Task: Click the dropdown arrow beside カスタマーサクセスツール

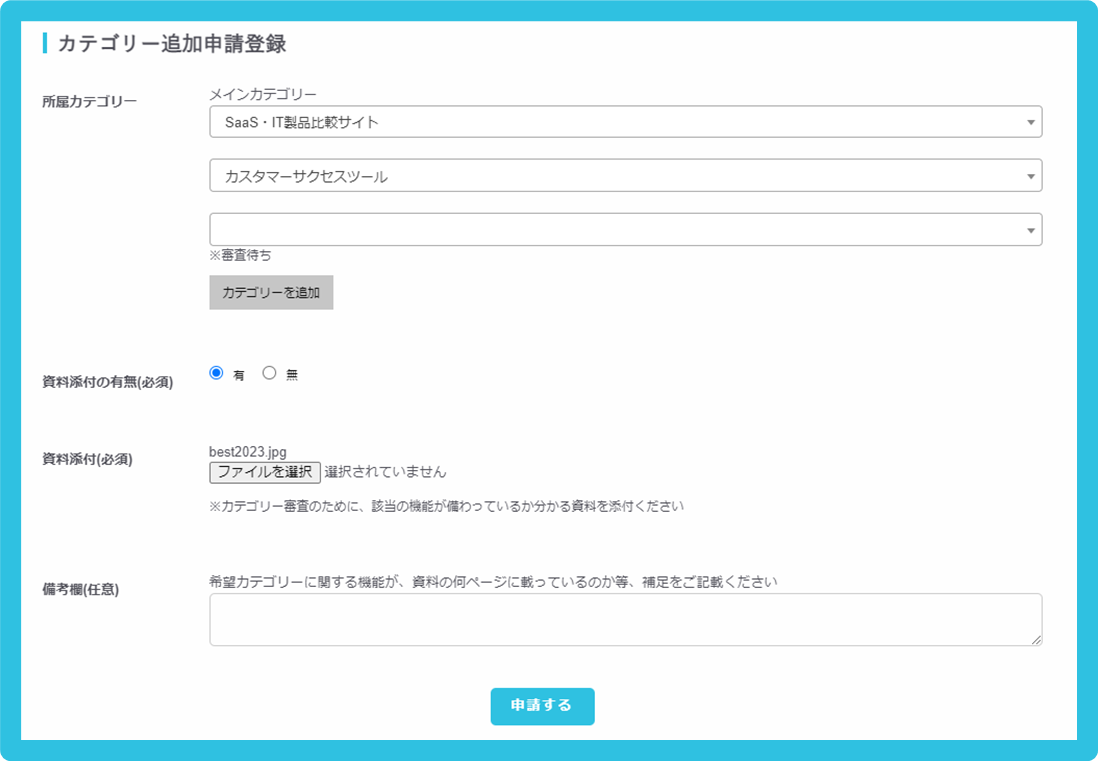Action: pos(1032,175)
